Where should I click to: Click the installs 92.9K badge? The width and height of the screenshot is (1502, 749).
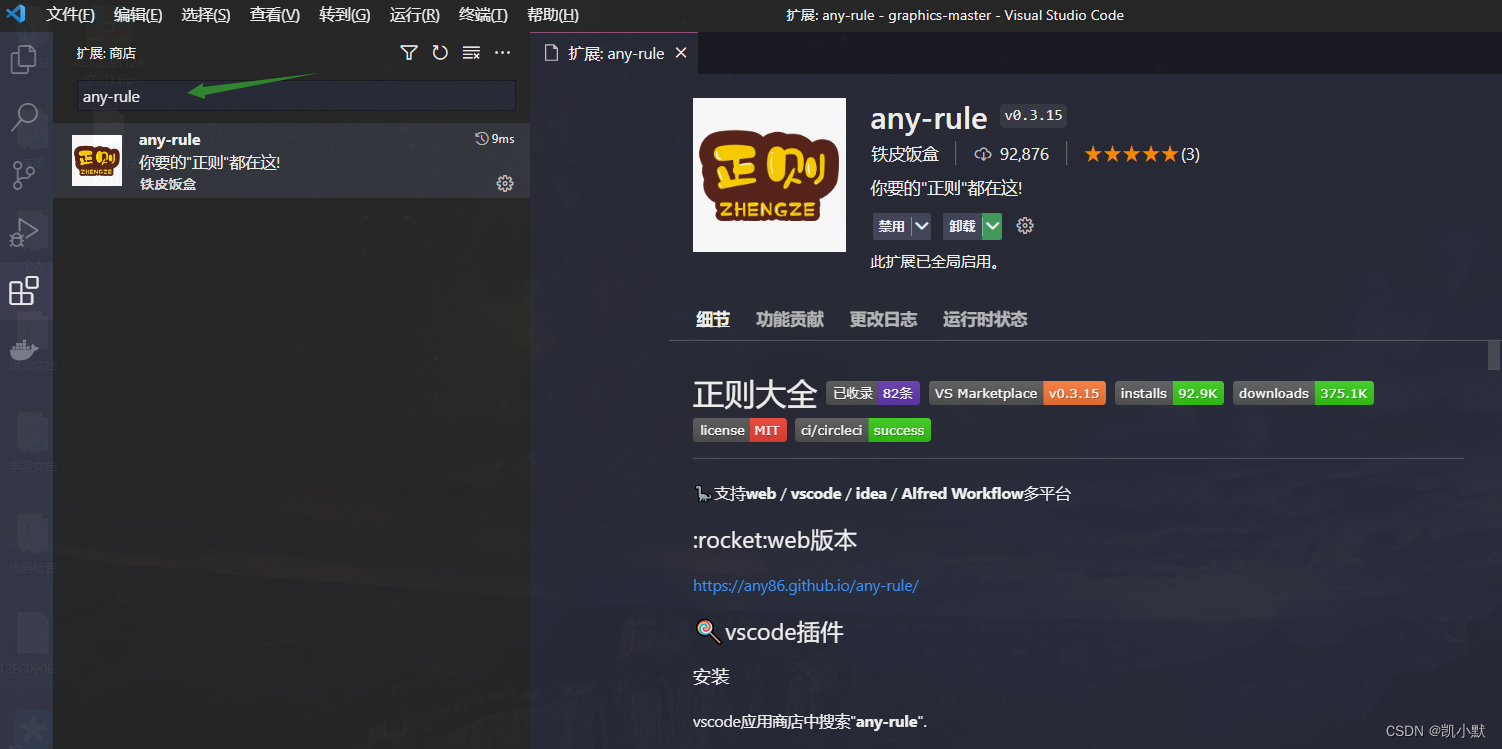coord(1169,393)
